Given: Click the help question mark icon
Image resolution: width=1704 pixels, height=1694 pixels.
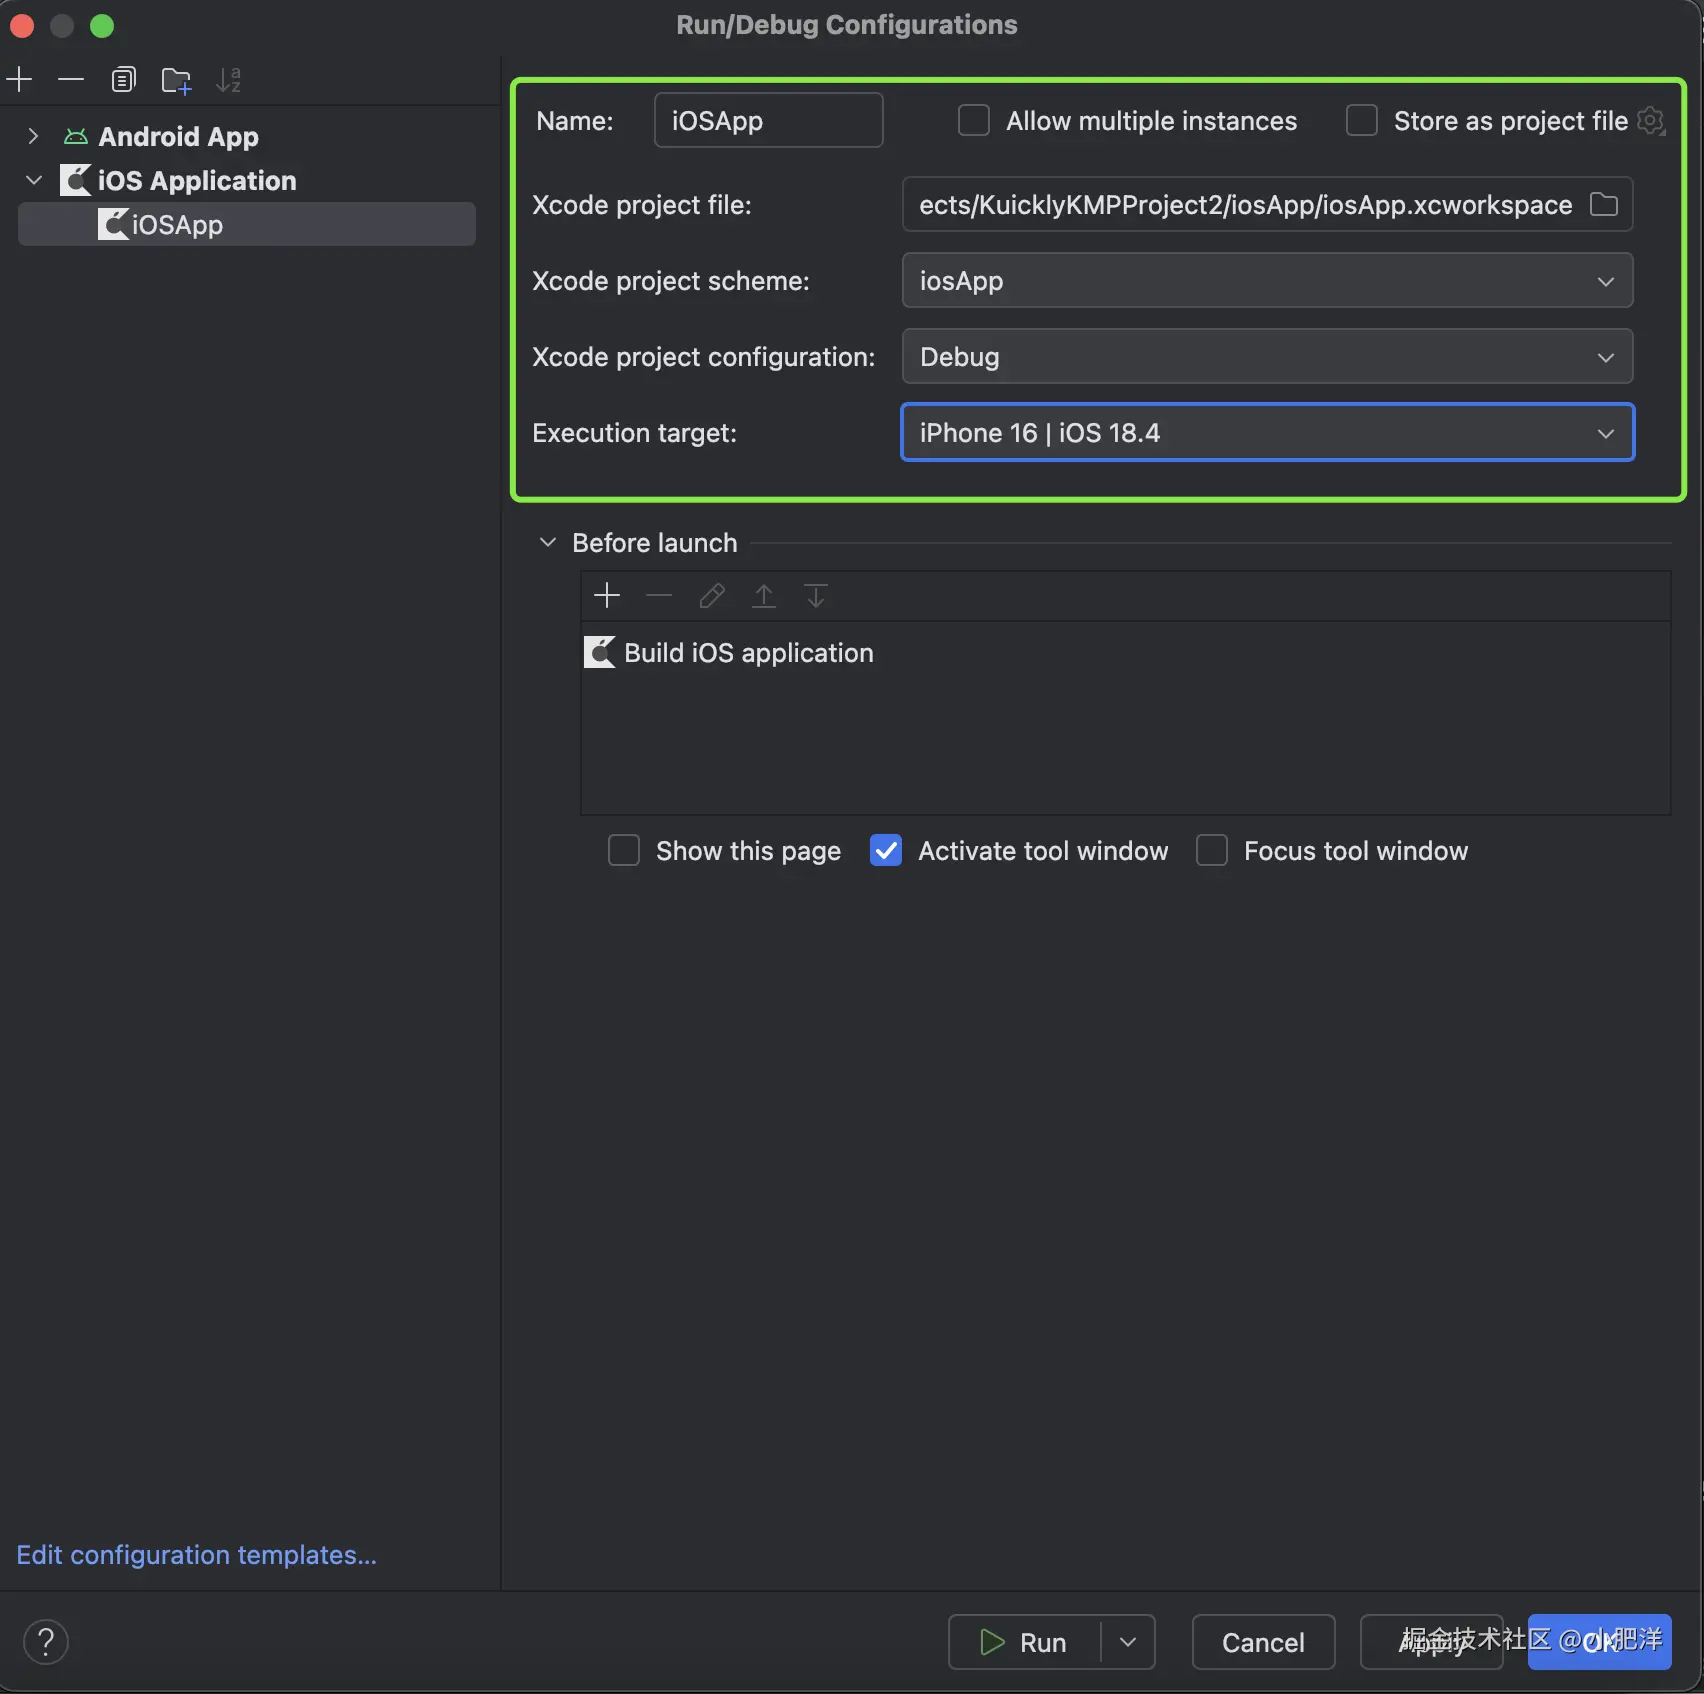Looking at the screenshot, I should (46, 1642).
